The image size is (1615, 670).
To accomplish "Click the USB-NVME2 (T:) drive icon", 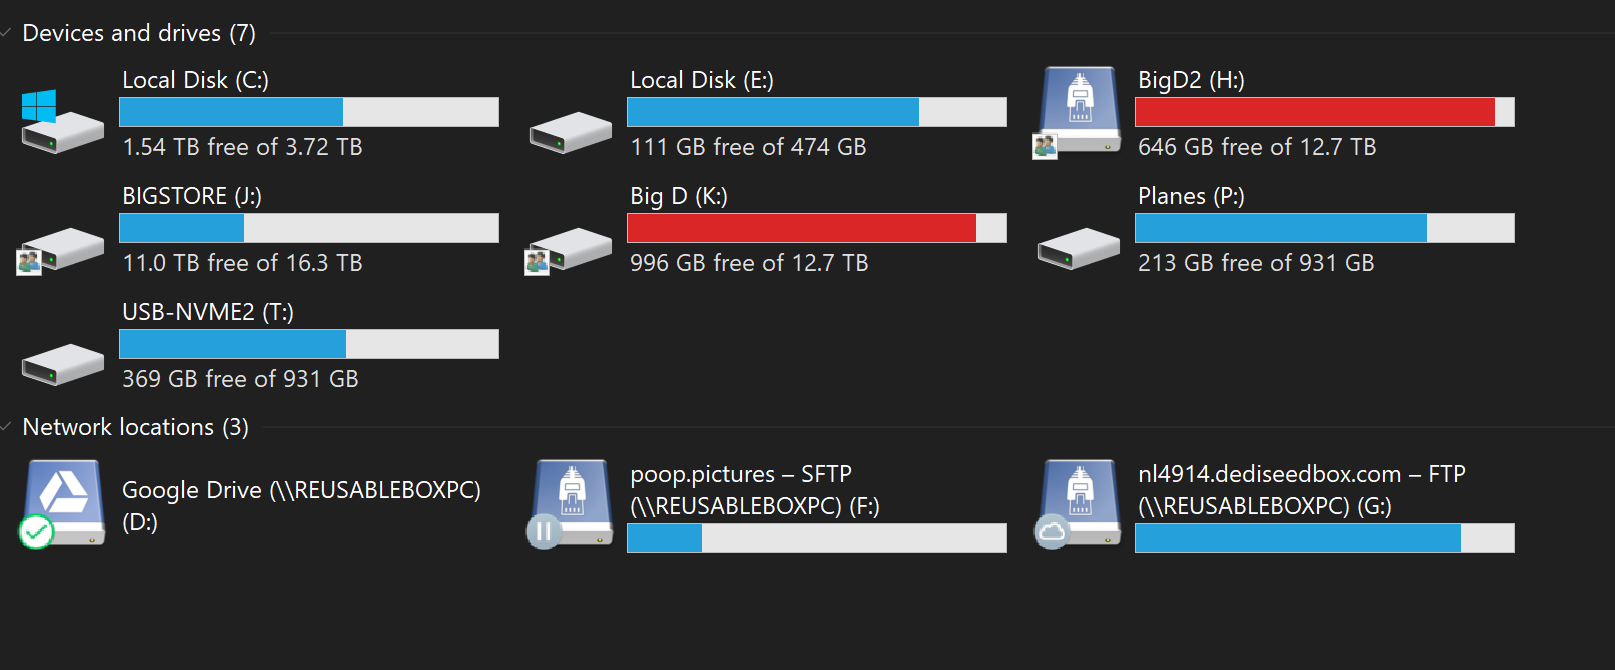I will [63, 364].
